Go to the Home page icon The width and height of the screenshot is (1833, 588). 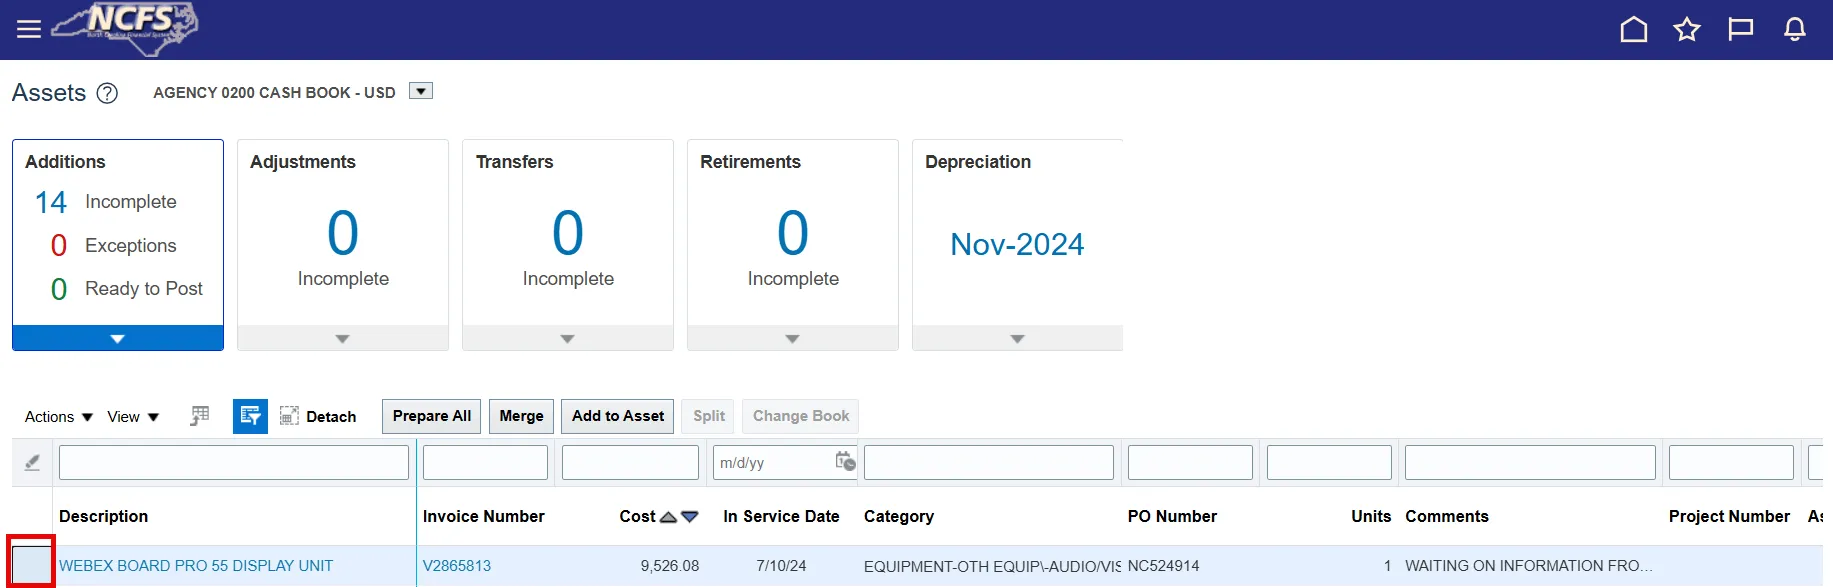pos(1633,30)
